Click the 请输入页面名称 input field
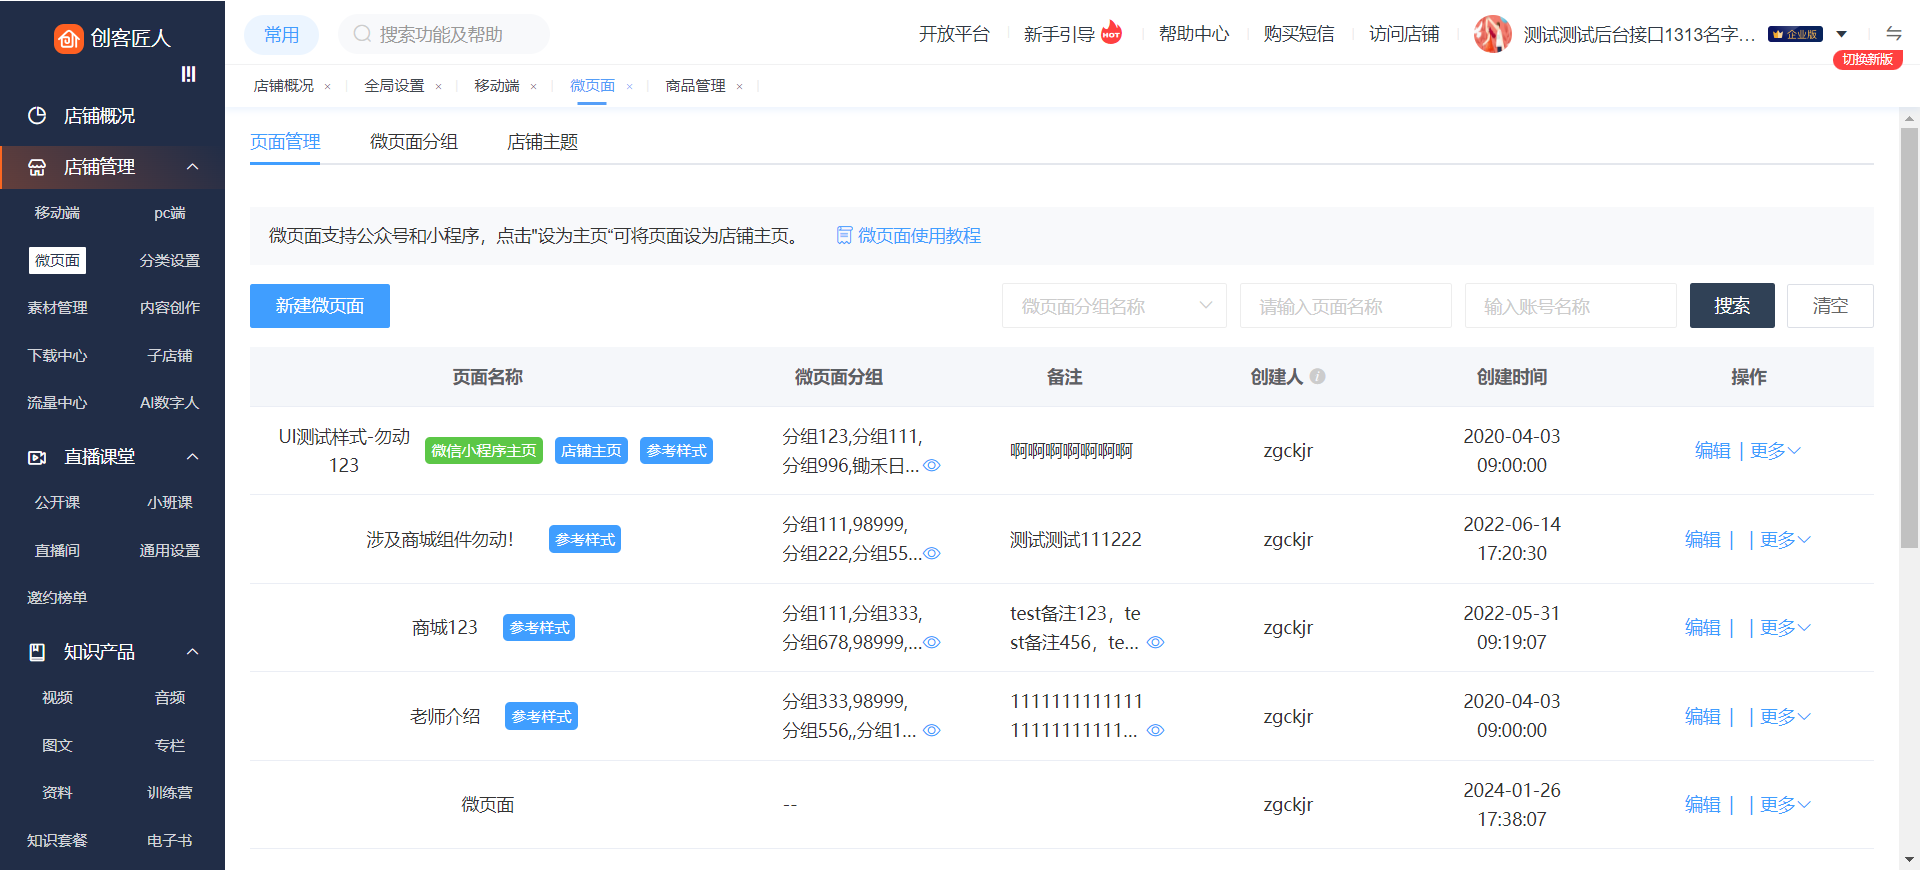The width and height of the screenshot is (1920, 870). pos(1345,306)
